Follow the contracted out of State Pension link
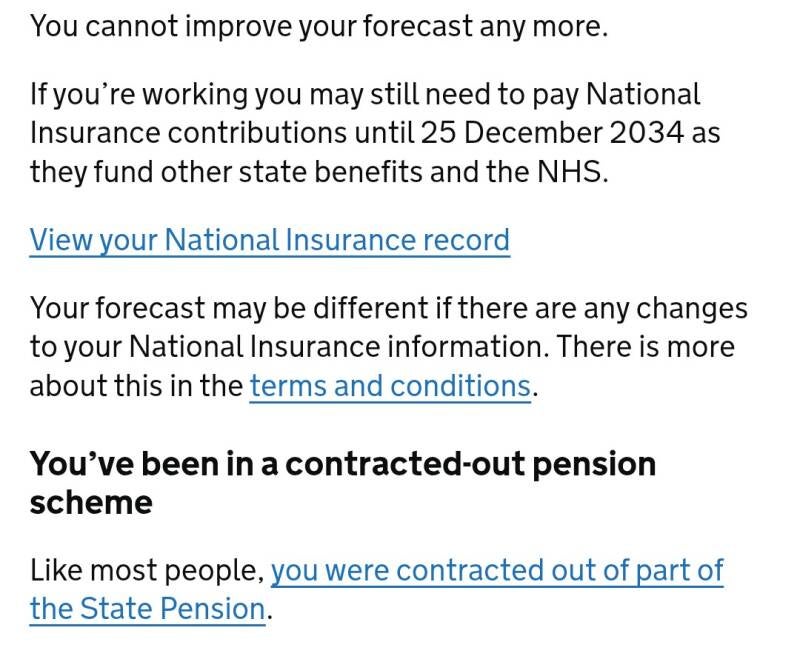800x659 pixels. click(377, 590)
